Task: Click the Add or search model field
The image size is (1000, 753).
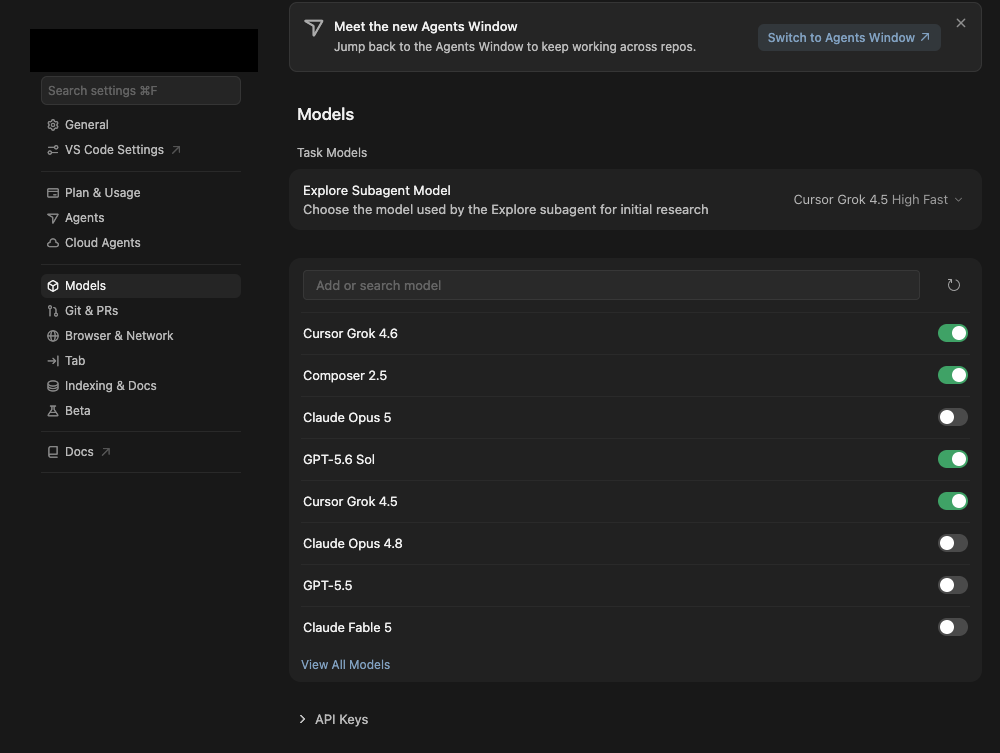Action: (611, 285)
